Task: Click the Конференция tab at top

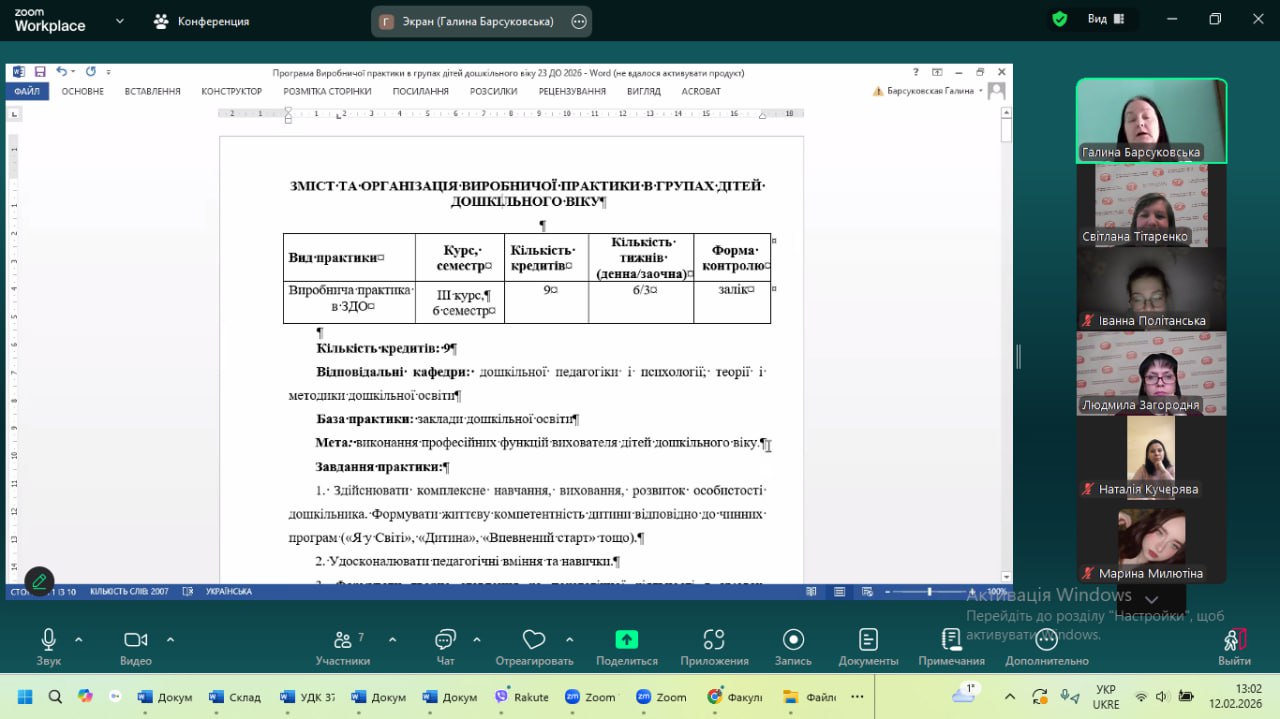Action: 202,21
